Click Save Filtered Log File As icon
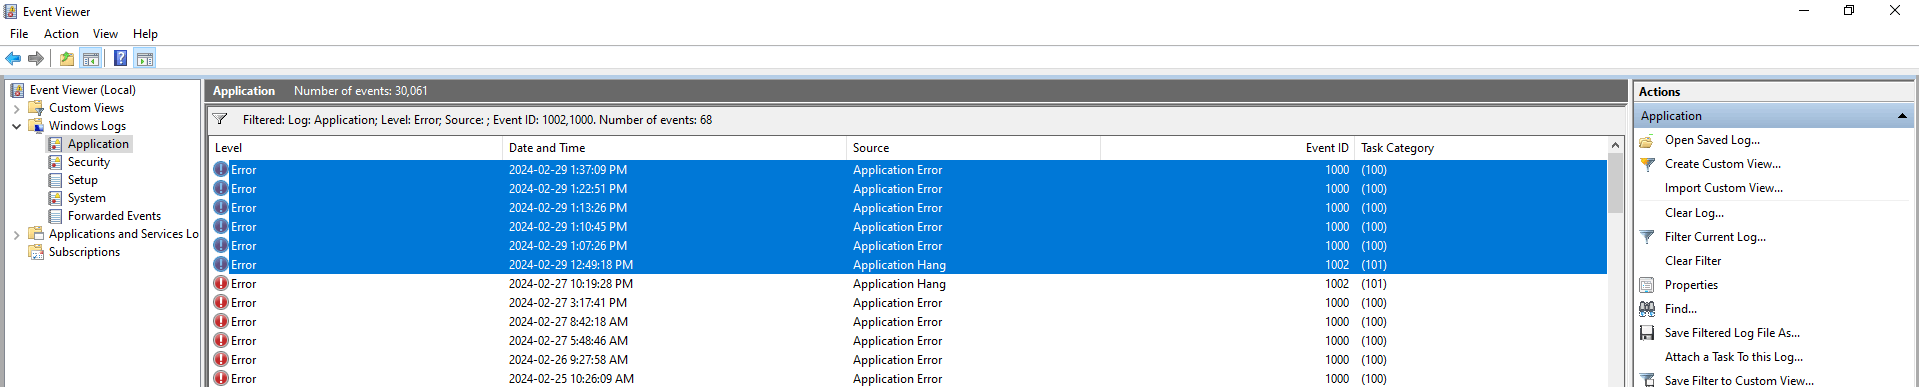 [x=1647, y=333]
